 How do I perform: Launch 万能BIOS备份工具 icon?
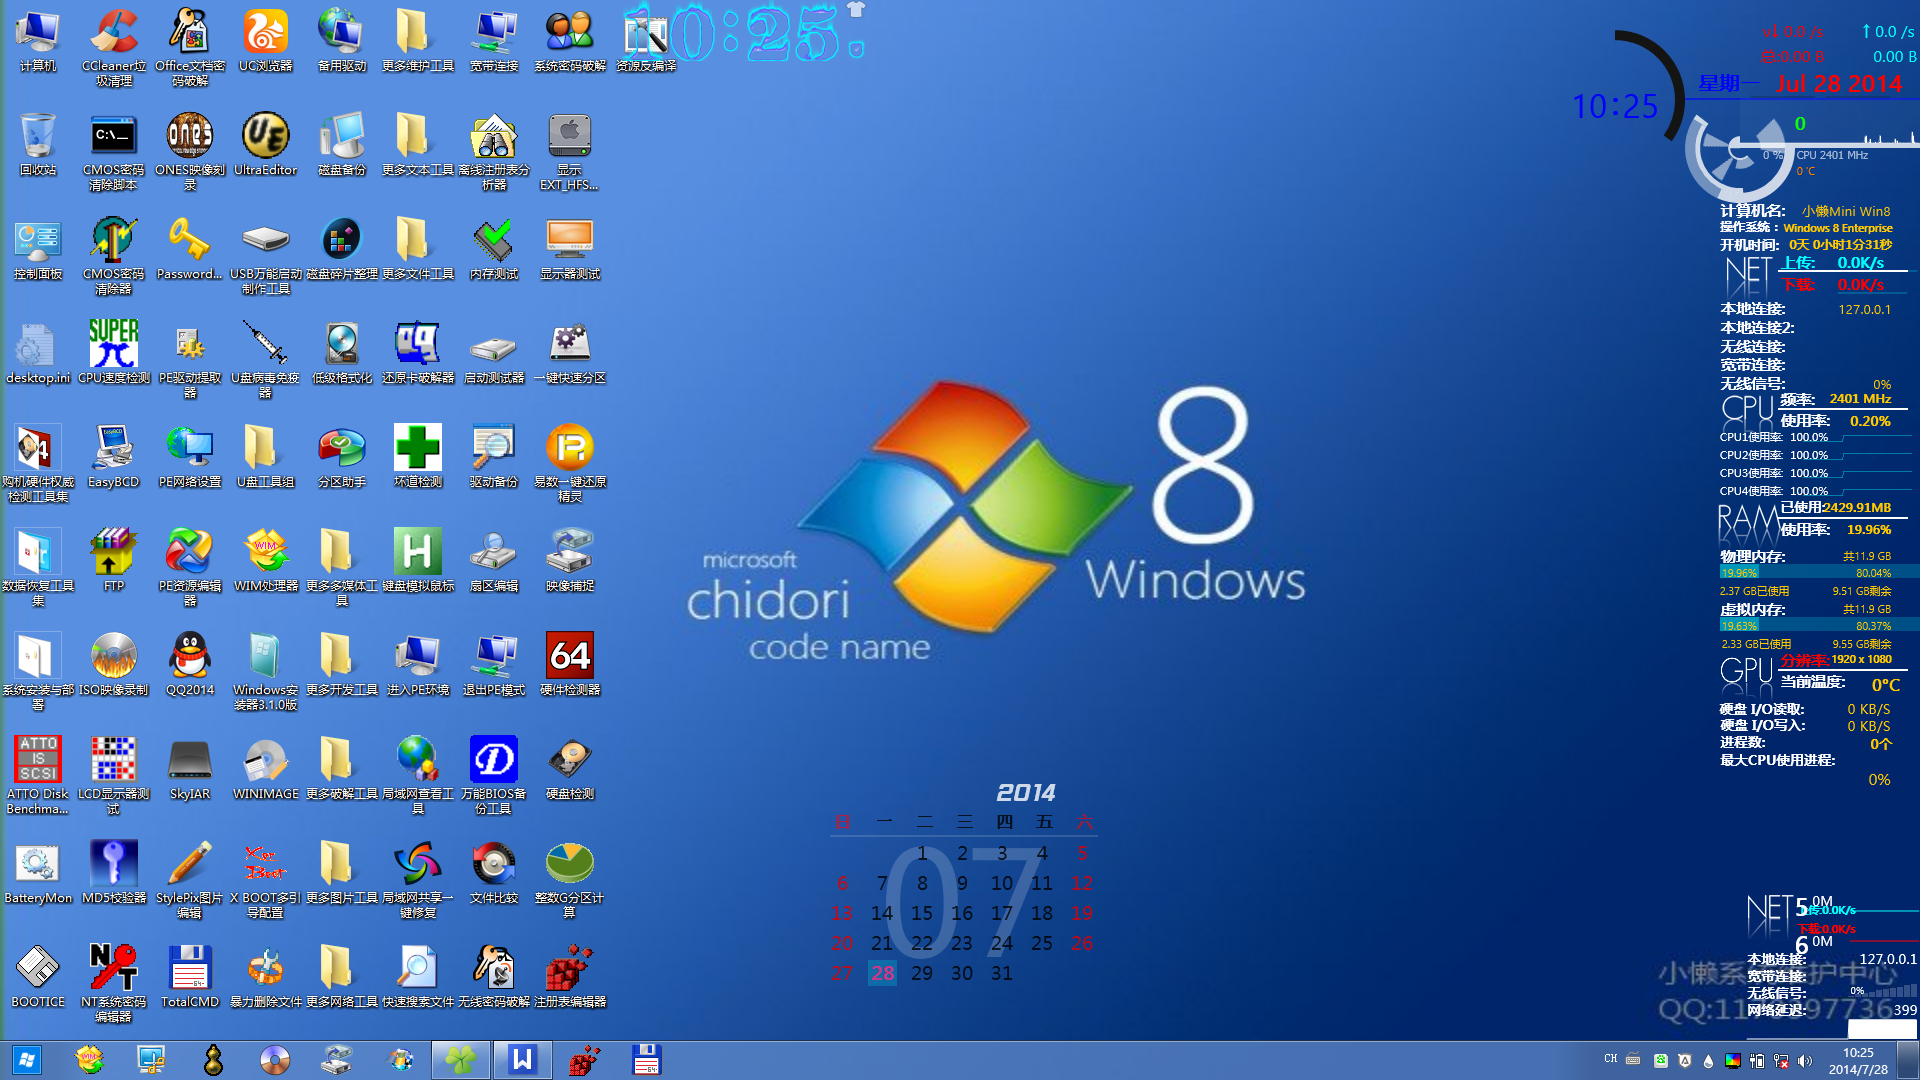pyautogui.click(x=494, y=775)
